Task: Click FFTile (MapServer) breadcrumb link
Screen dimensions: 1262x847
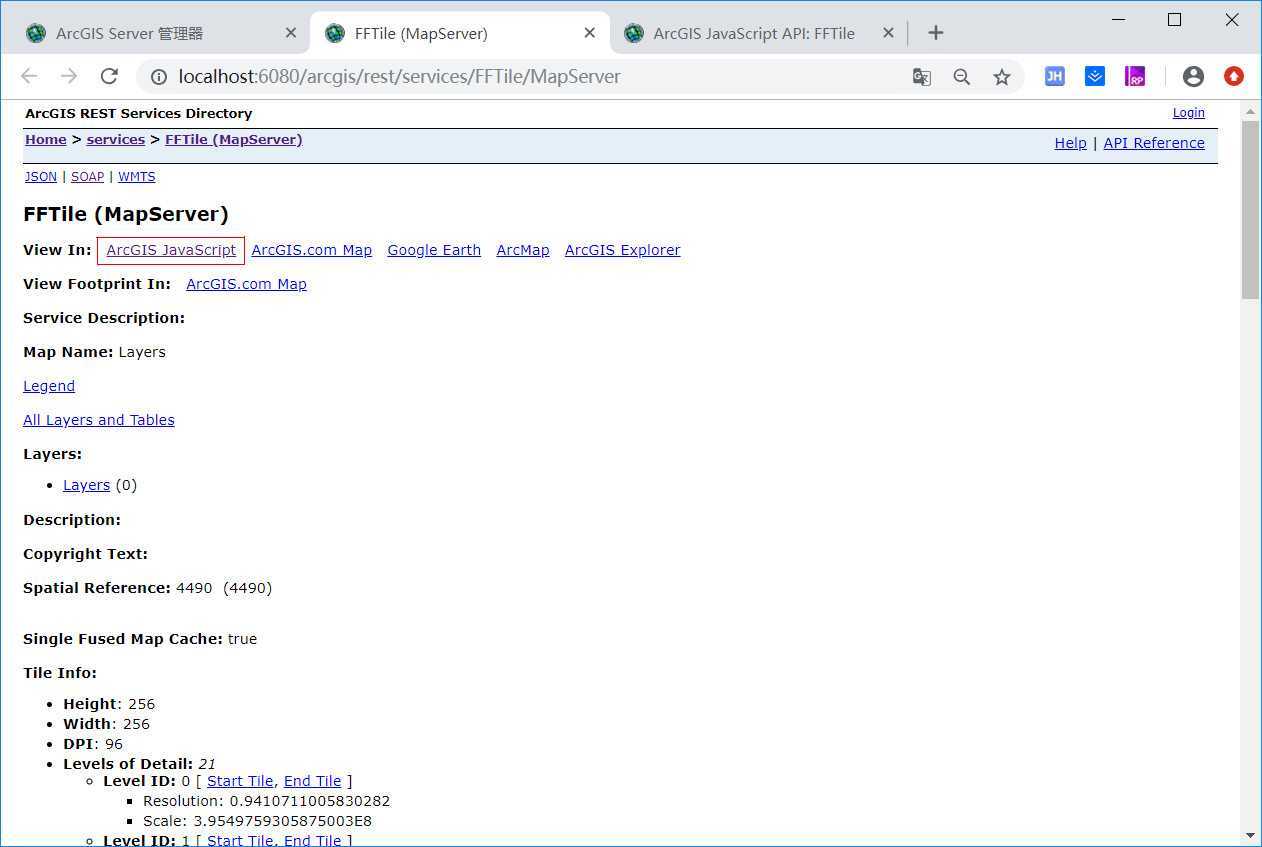Action: (x=234, y=140)
